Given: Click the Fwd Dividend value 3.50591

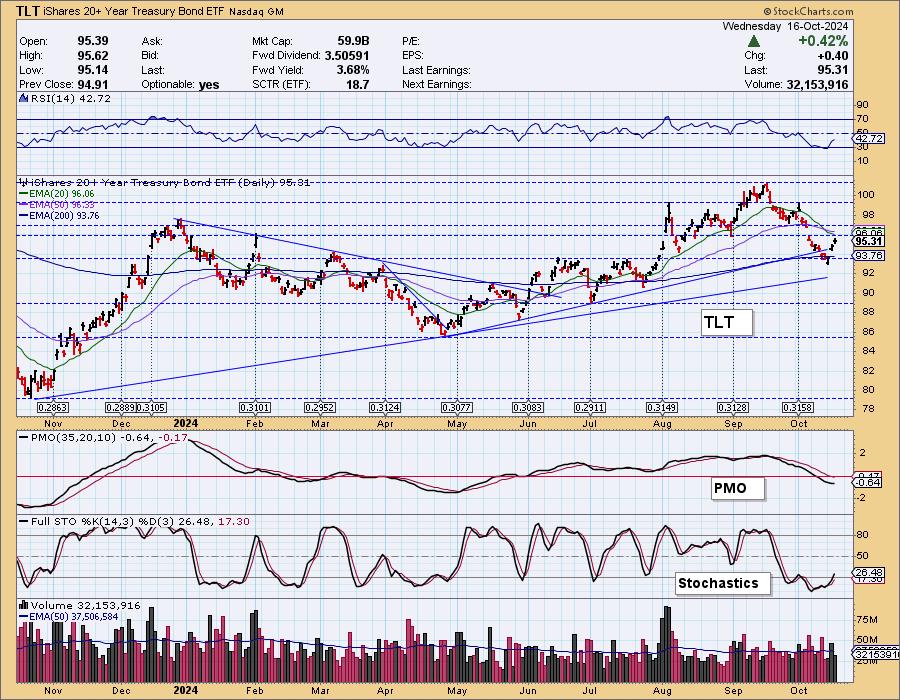Looking at the screenshot, I should click(347, 56).
